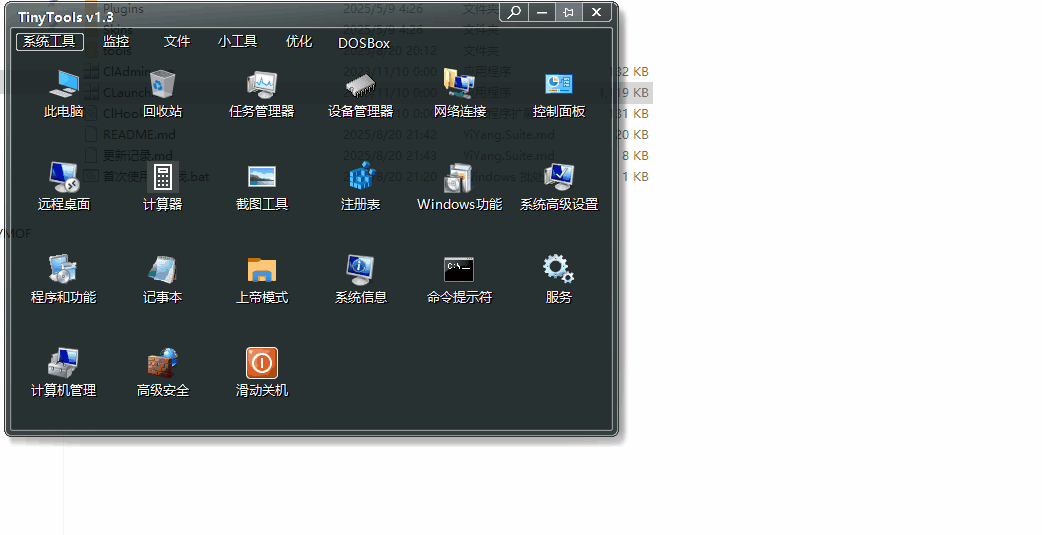Screen dimensions: 1042x535
Task: Open the 服务 services gear icon
Action: [558, 271]
